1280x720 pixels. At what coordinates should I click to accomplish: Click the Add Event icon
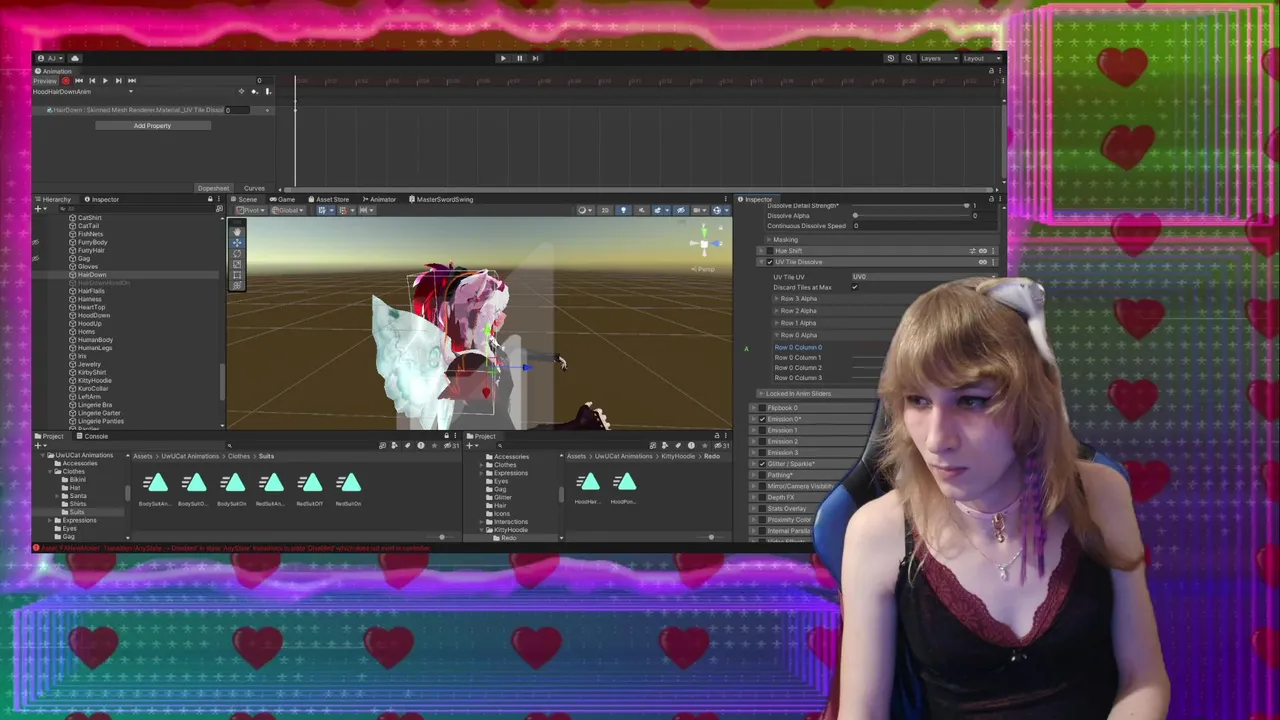[267, 92]
